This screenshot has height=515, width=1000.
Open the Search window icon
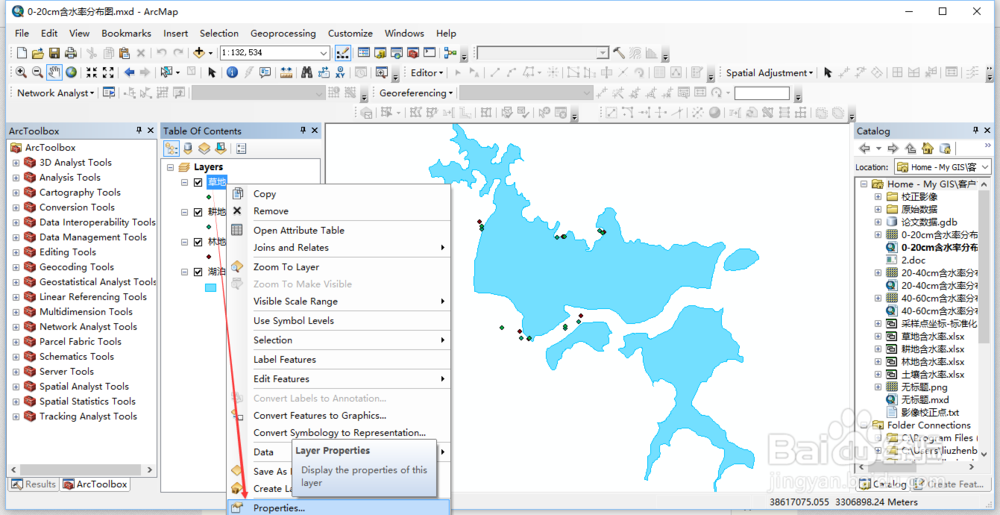tap(397, 53)
